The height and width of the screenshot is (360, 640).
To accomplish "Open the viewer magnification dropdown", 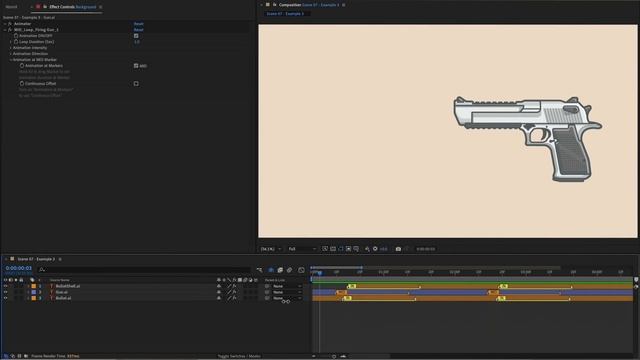I will 271,249.
